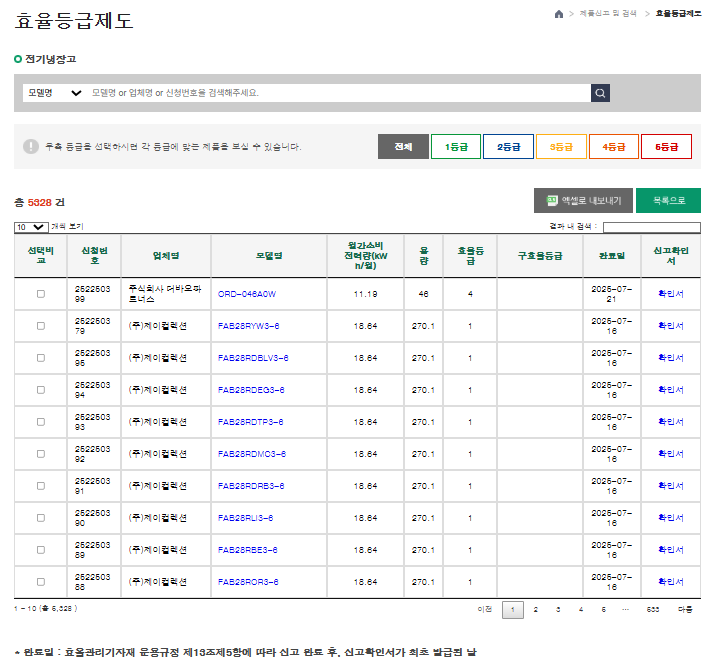Screen dimensions: 714x669
Task: Sort by 효율등급 column header
Action: (470, 256)
